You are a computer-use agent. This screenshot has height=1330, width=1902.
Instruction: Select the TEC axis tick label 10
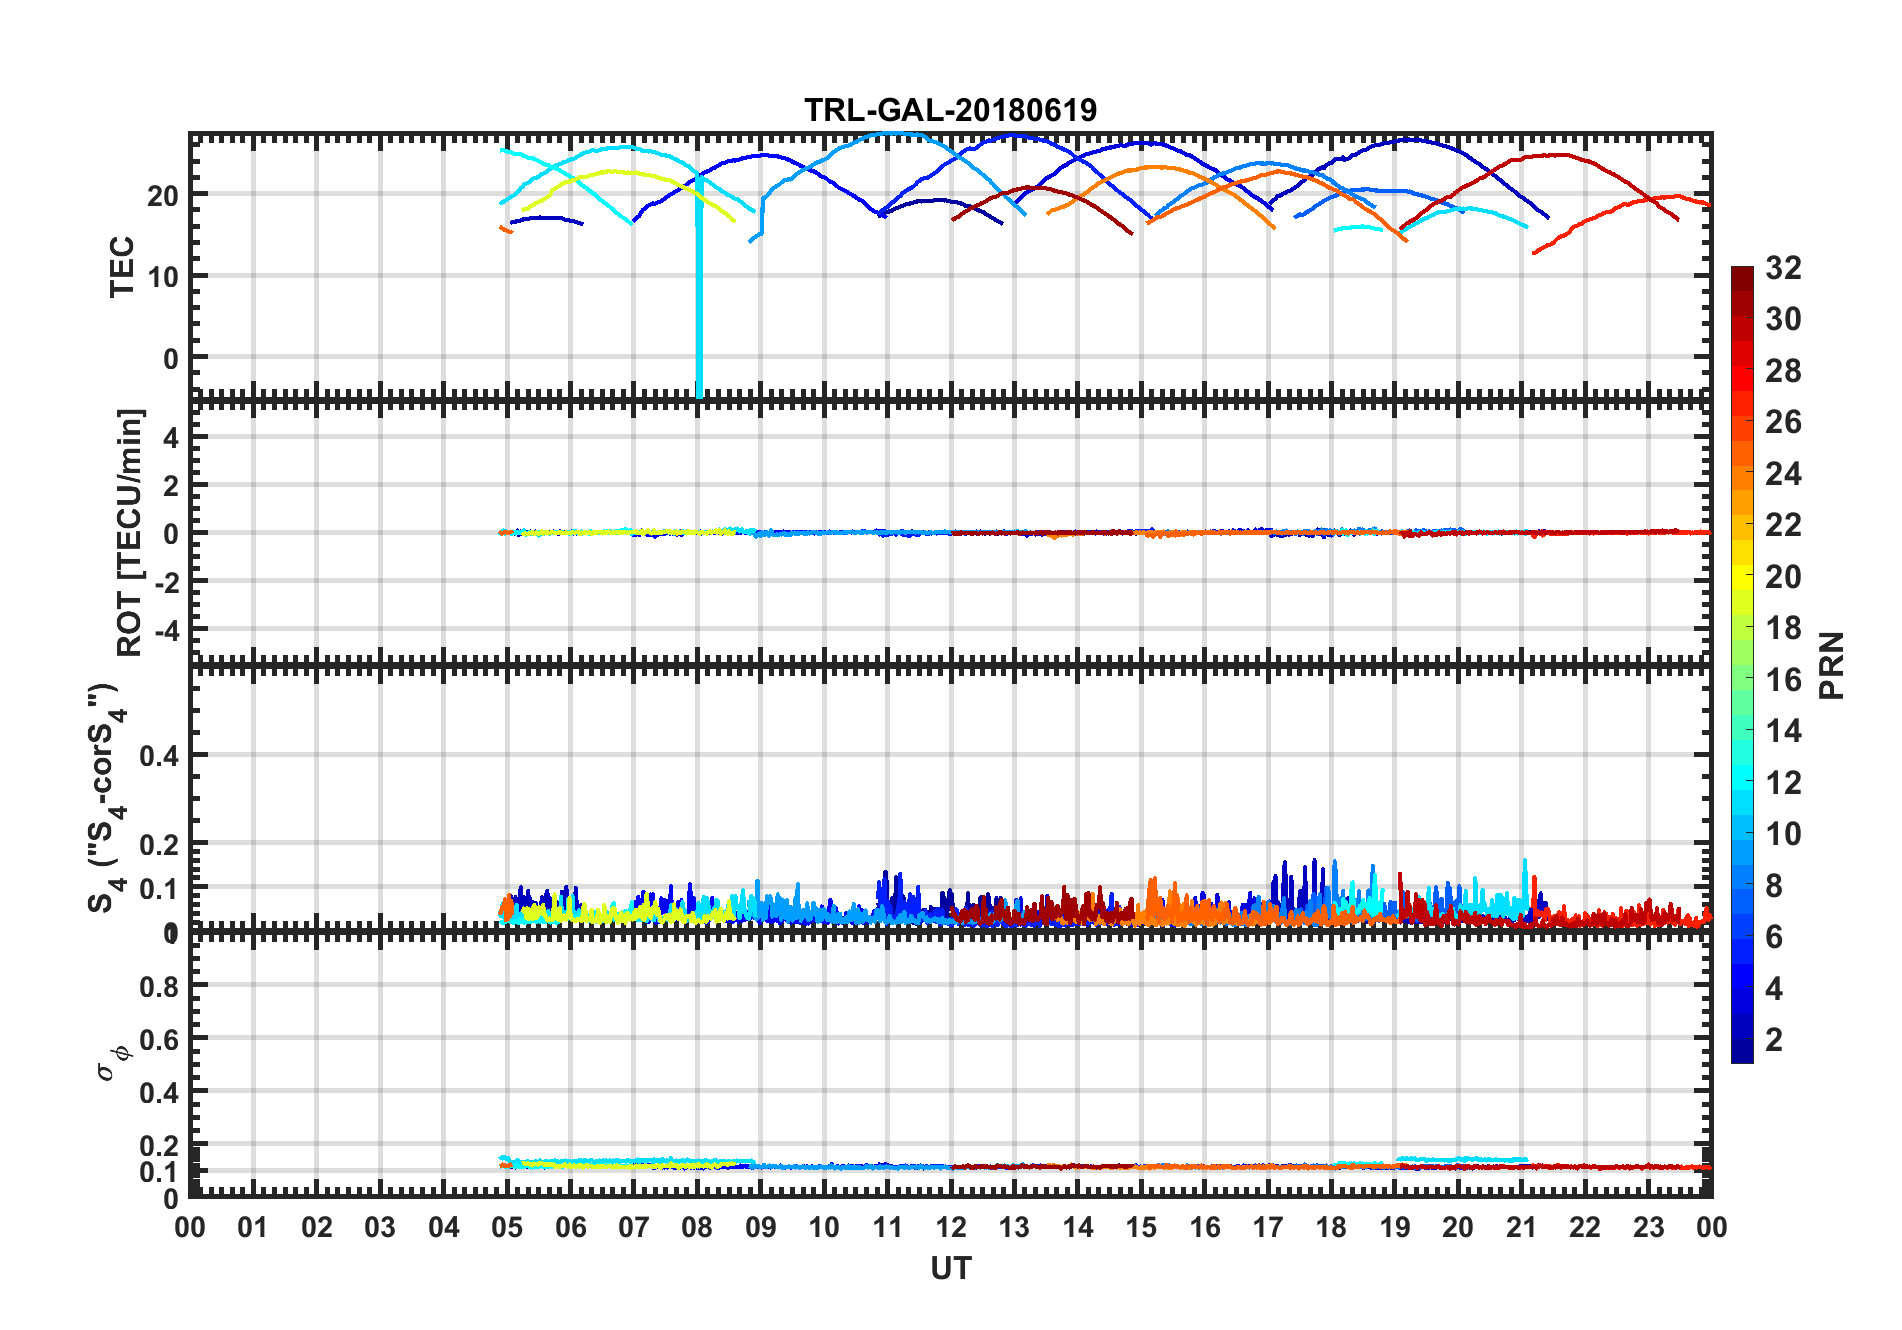pos(163,277)
